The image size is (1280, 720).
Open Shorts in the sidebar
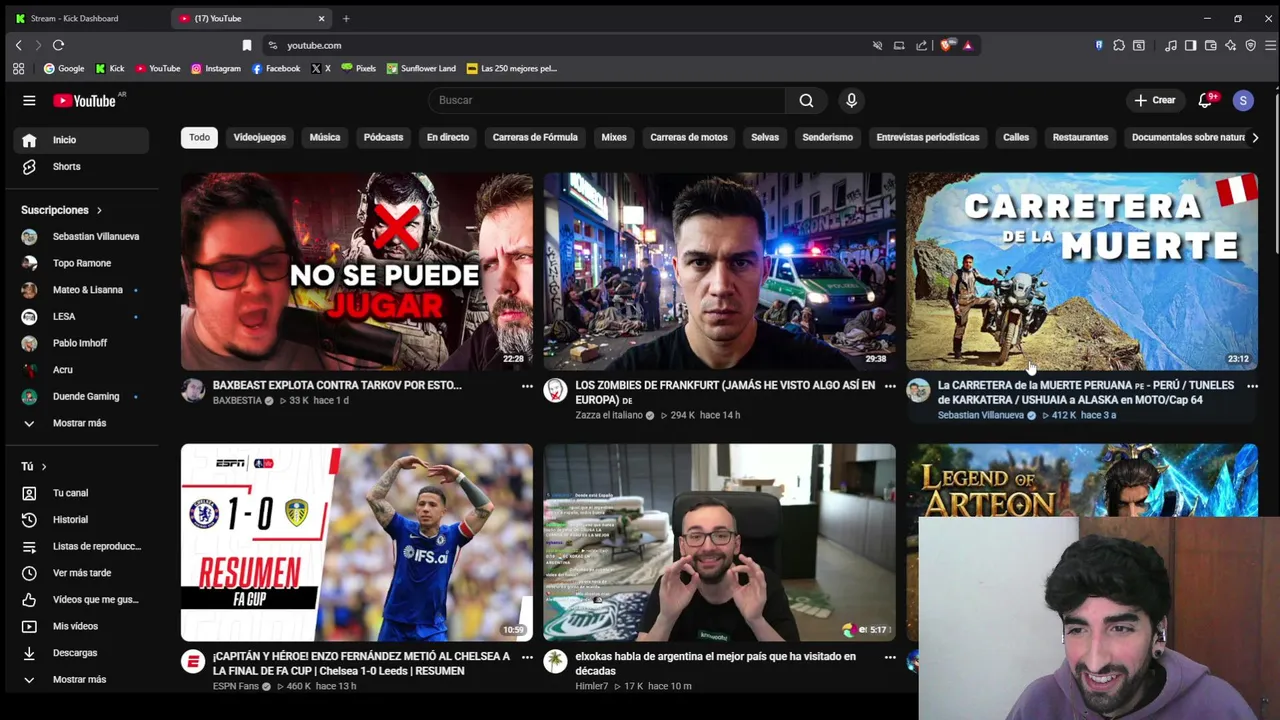click(80, 166)
